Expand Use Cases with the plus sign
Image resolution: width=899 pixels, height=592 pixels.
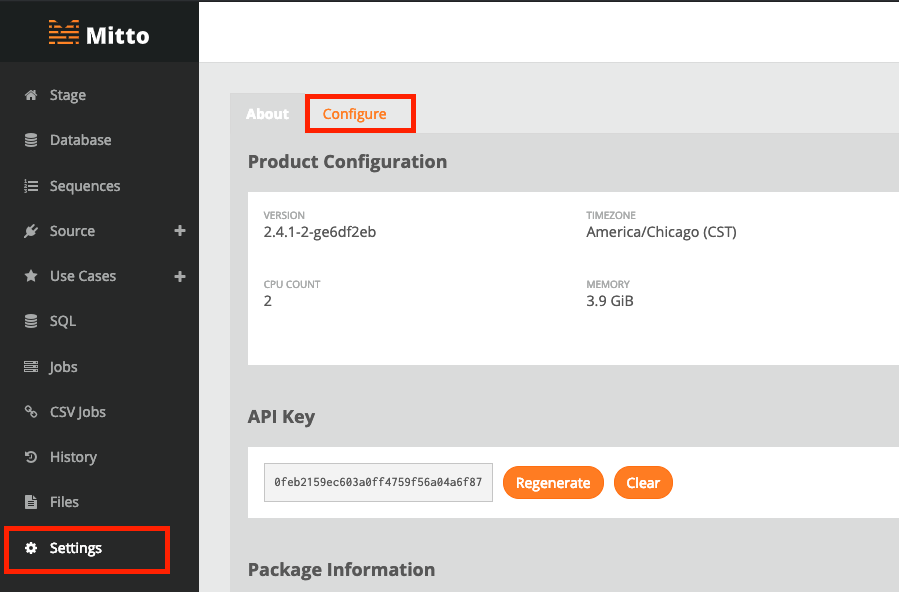[180, 276]
